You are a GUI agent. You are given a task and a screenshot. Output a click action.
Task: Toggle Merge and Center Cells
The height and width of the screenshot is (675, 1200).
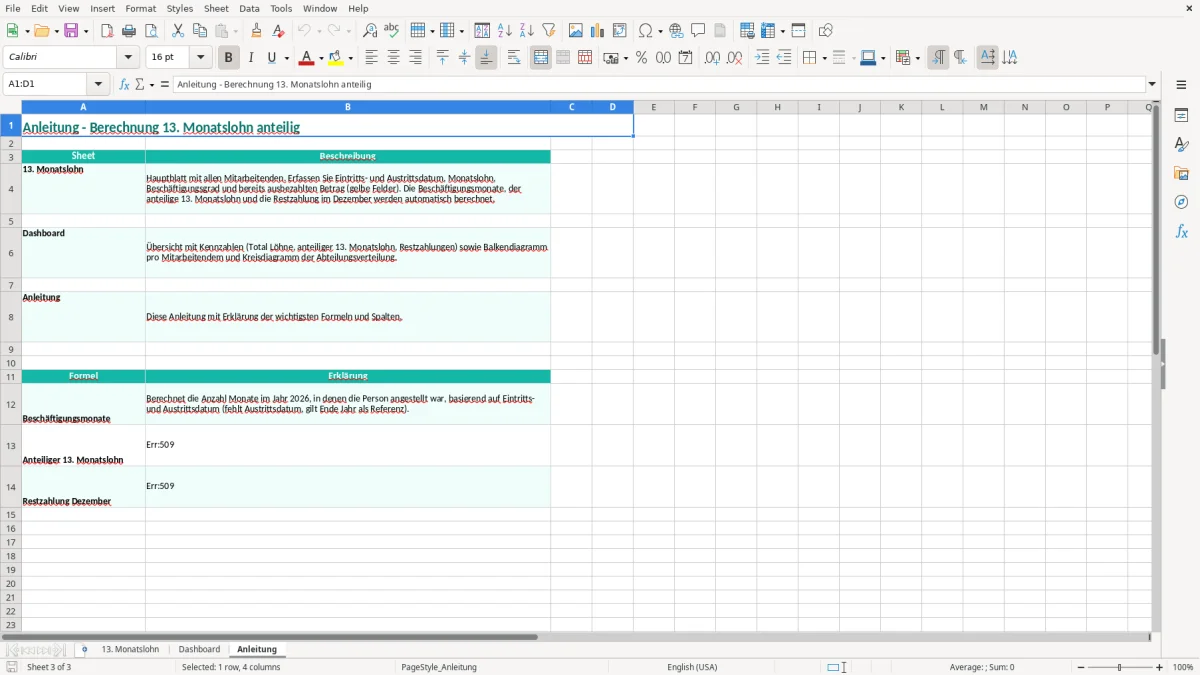541,58
